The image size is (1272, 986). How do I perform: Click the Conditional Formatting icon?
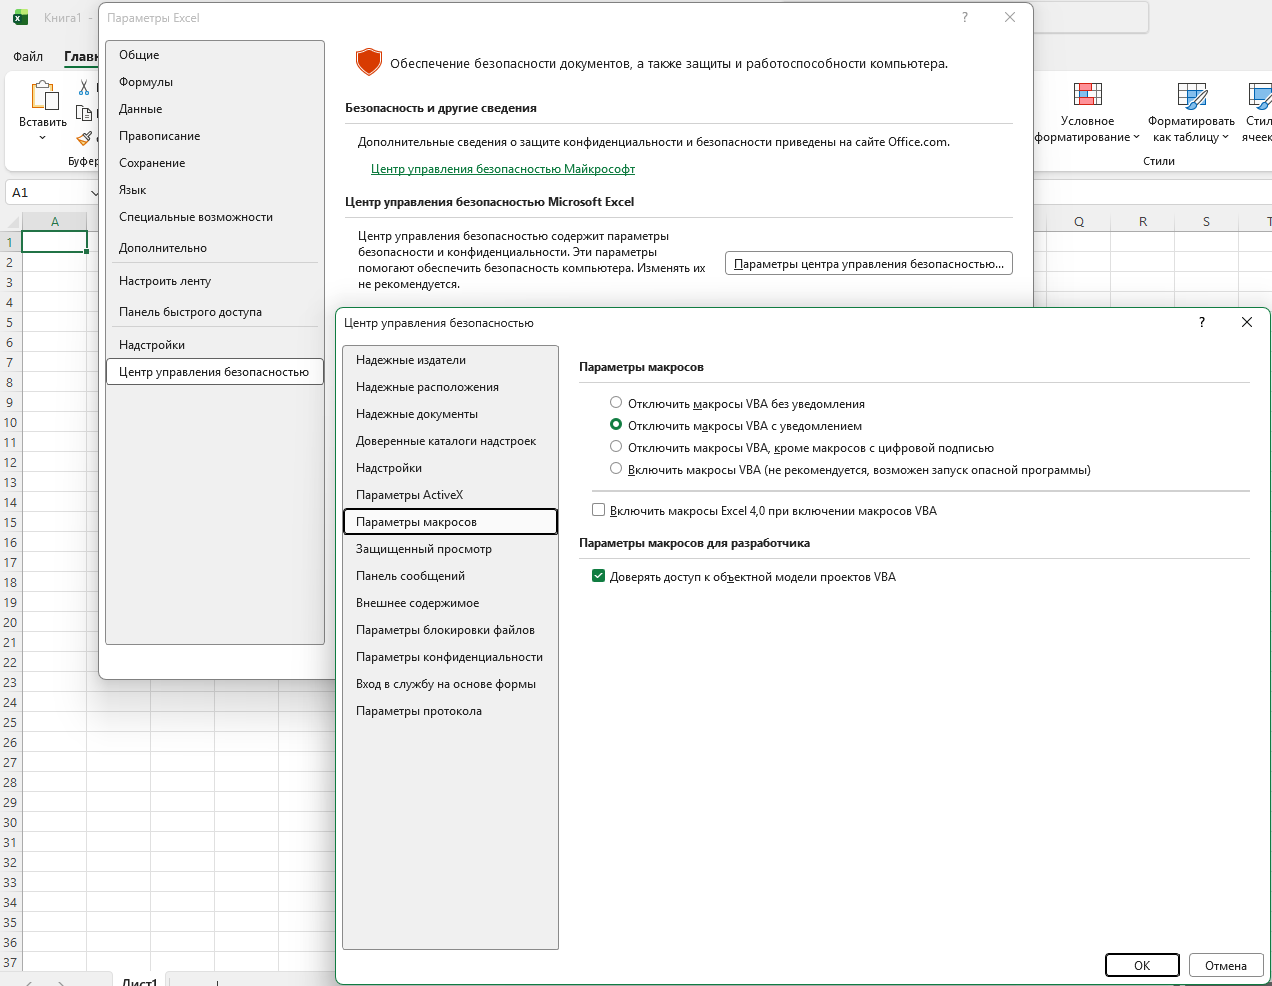click(1088, 95)
